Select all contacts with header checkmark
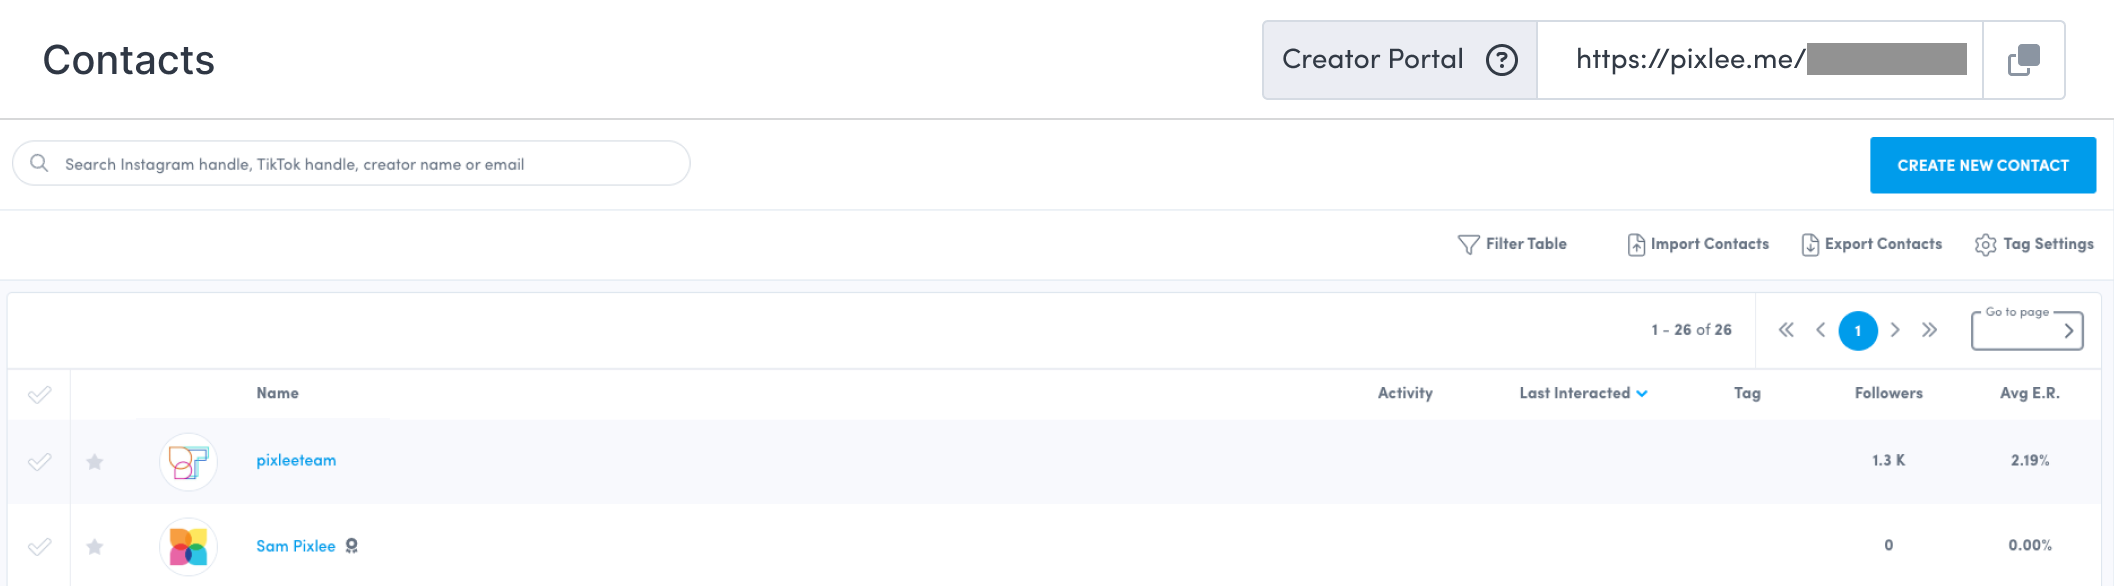Viewport: 2114px width, 586px height. 39,395
